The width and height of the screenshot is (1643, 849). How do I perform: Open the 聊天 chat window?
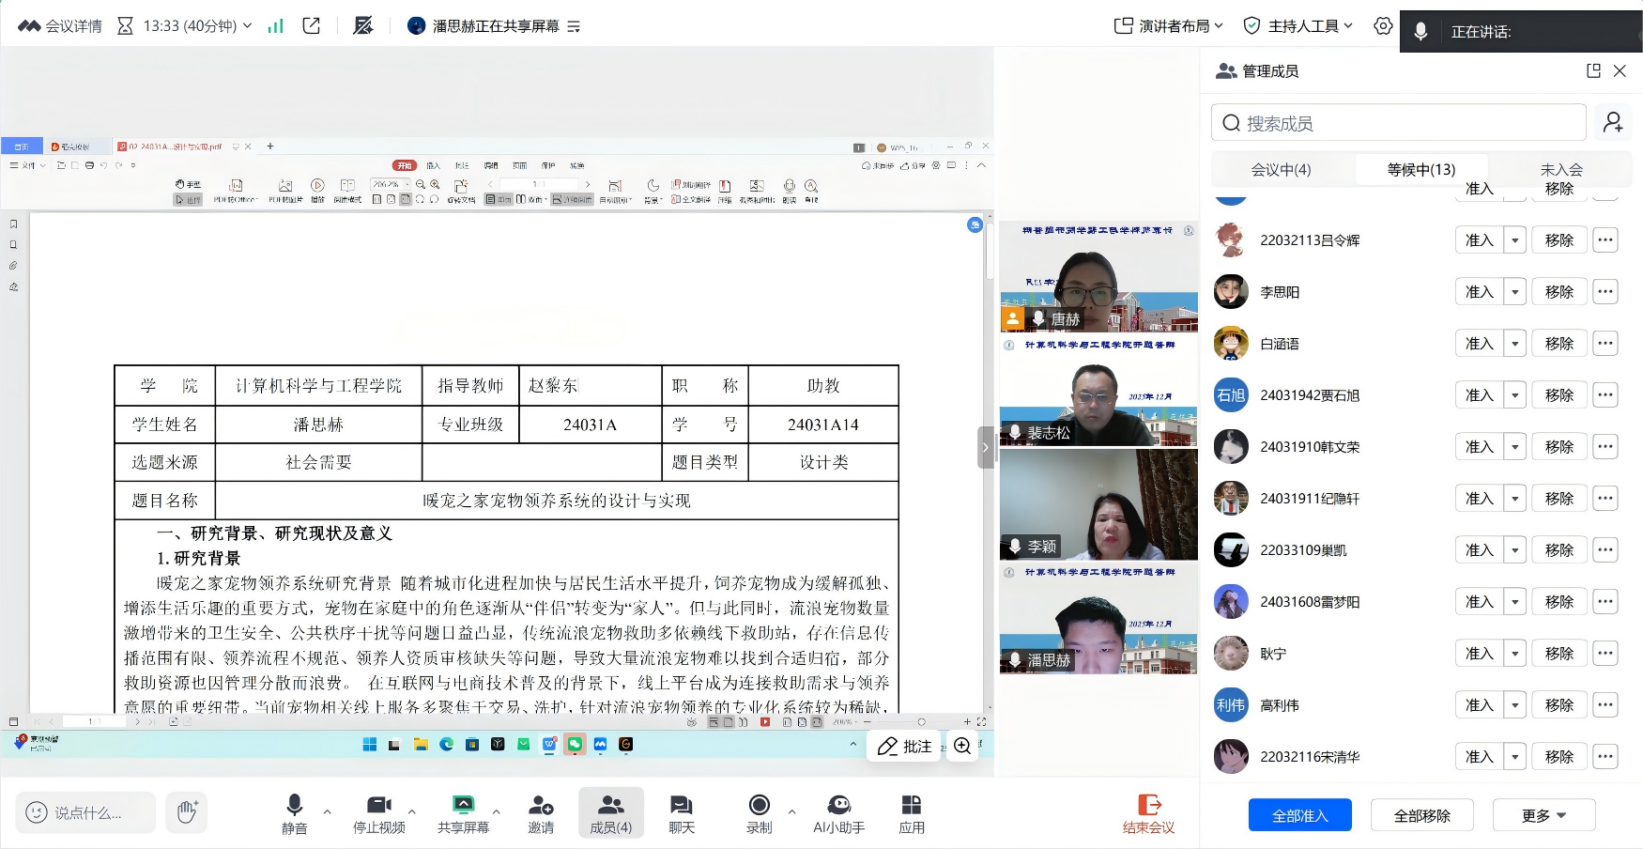pos(681,813)
